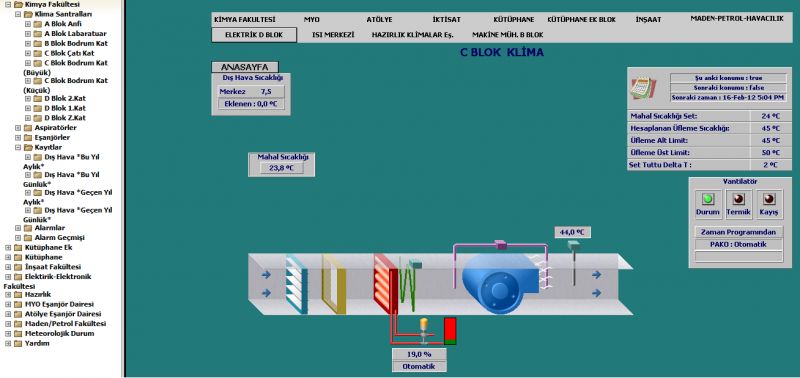Click the Mahal Sıcaklığı Set value field
Screen dimensions: 800x378
click(770, 116)
